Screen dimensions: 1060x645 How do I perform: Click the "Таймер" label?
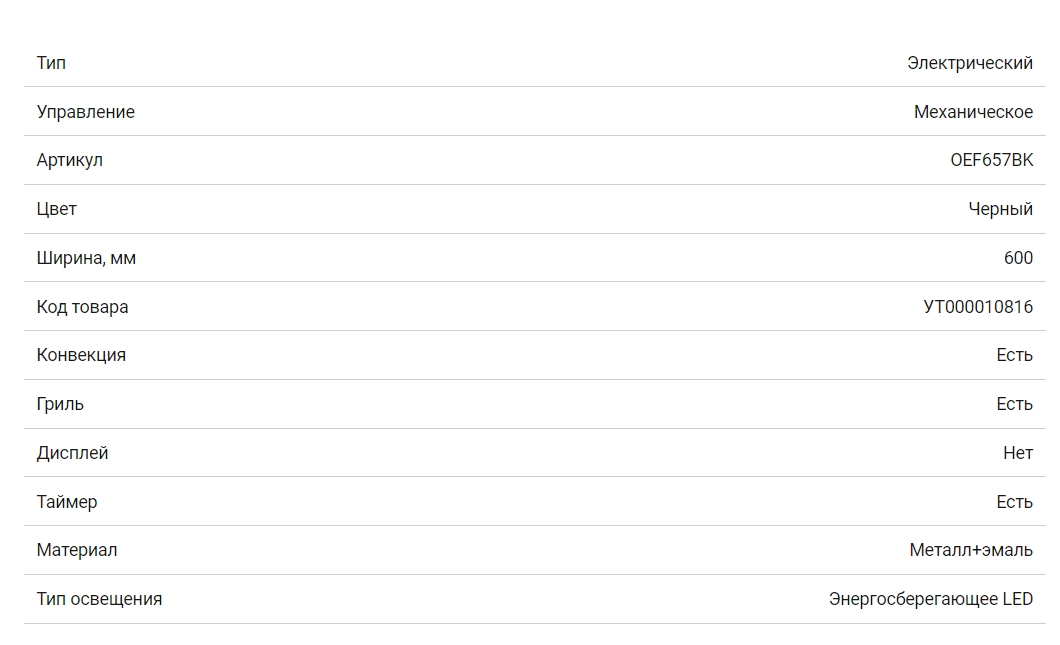[67, 502]
